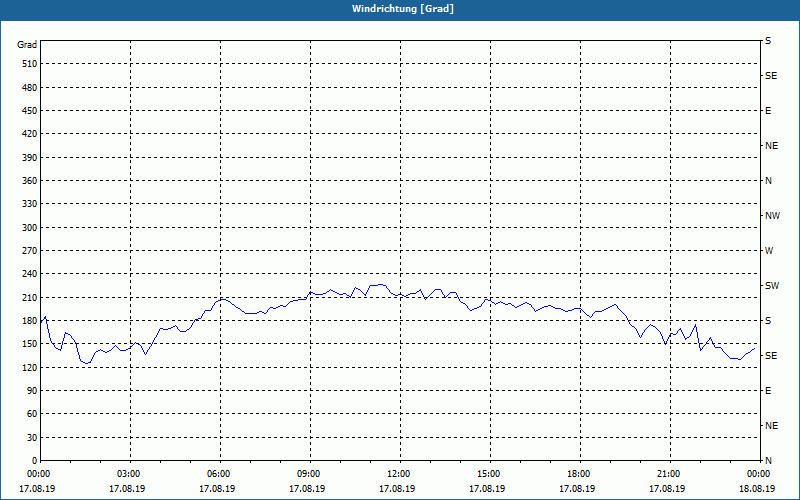
Task: Click the 180 y-axis value
Action: pos(30,321)
